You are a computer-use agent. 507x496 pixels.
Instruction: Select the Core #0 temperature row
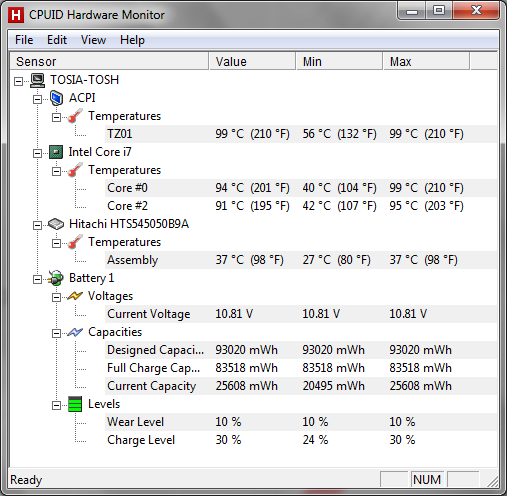[x=301, y=188]
